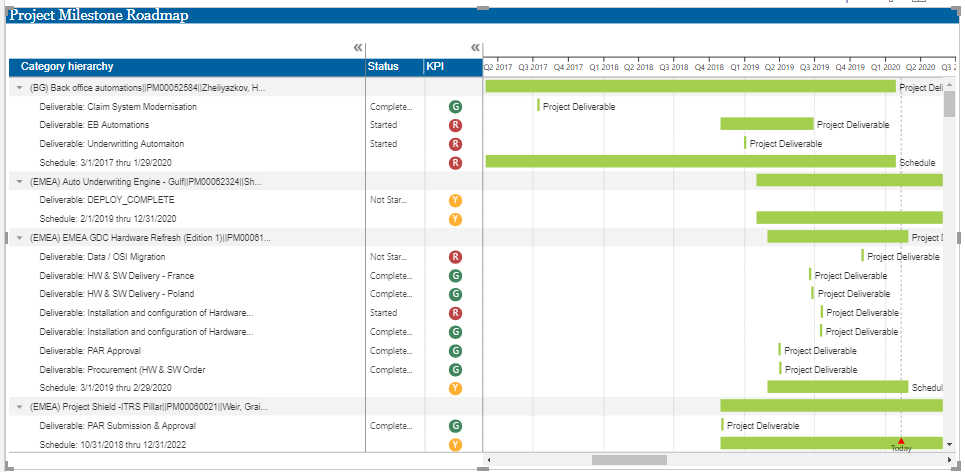Click the yellow KPI icon for Schedule 3/1/2019 row
Screen dimensions: 965x472
coord(455,388)
